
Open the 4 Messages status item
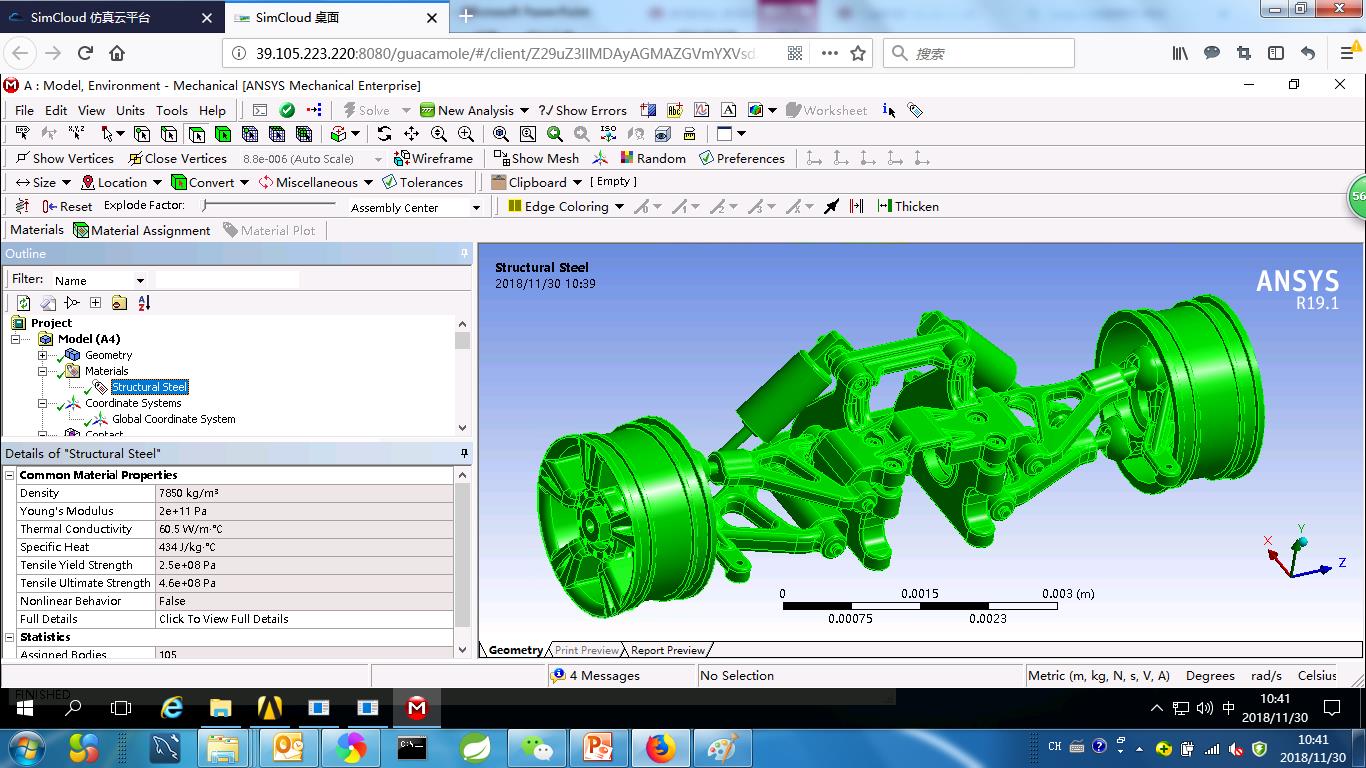click(x=596, y=675)
